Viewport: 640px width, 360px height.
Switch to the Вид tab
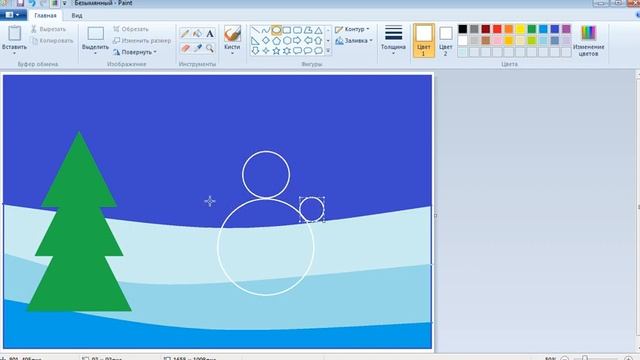[x=77, y=16]
